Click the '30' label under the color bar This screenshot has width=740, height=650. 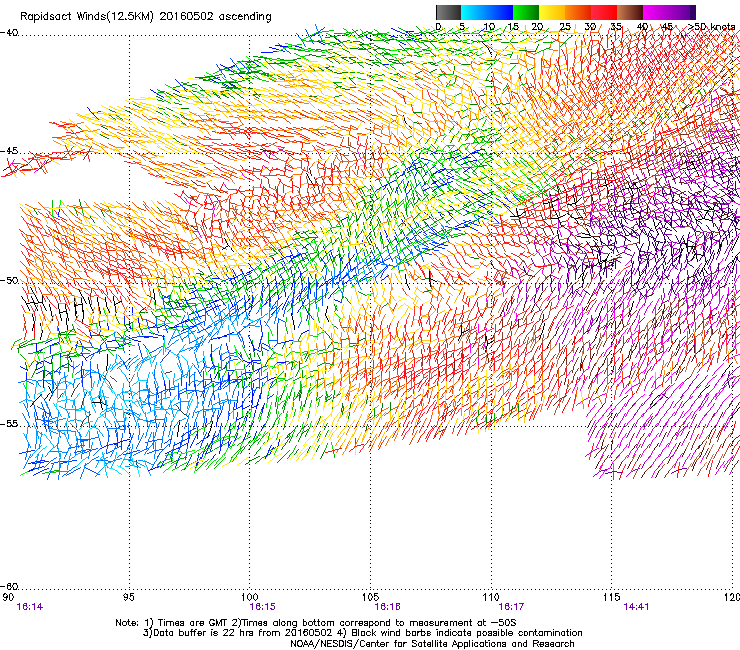coord(590,26)
